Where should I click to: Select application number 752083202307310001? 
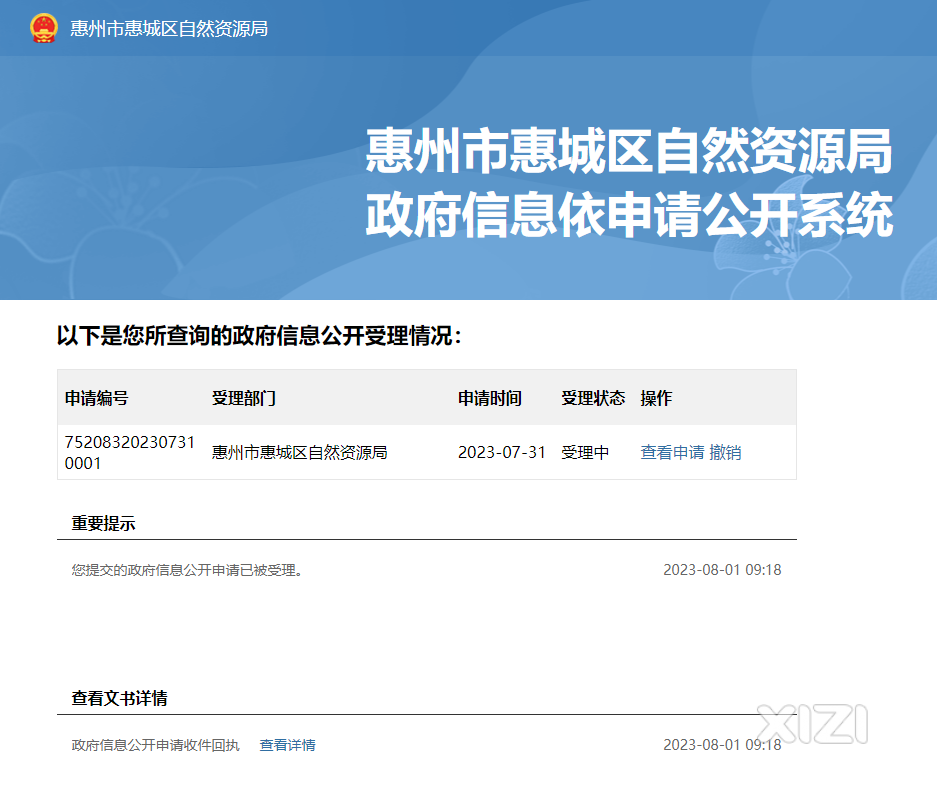(x=130, y=452)
